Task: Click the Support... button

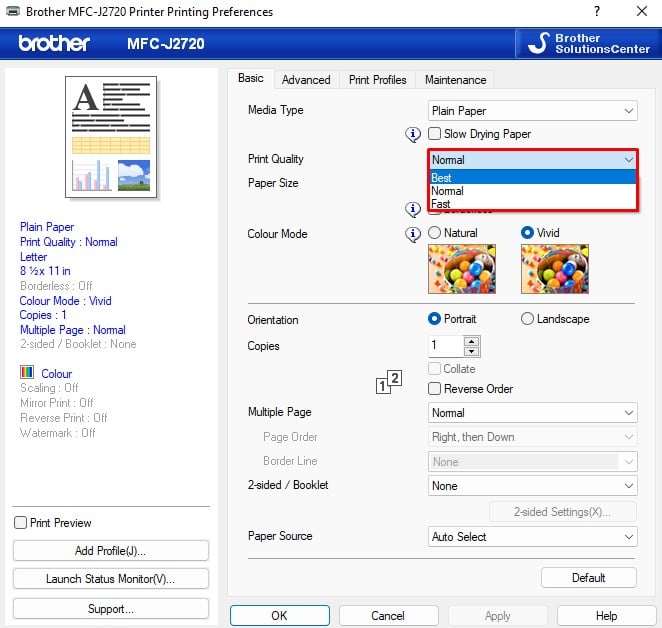Action: [x=111, y=609]
